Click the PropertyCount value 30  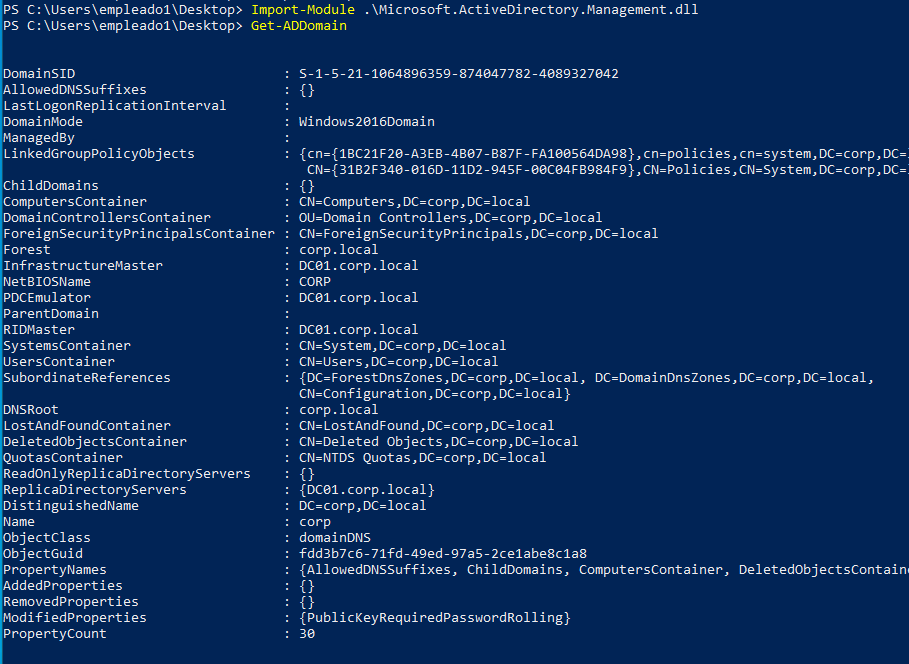pyautogui.click(x=307, y=634)
